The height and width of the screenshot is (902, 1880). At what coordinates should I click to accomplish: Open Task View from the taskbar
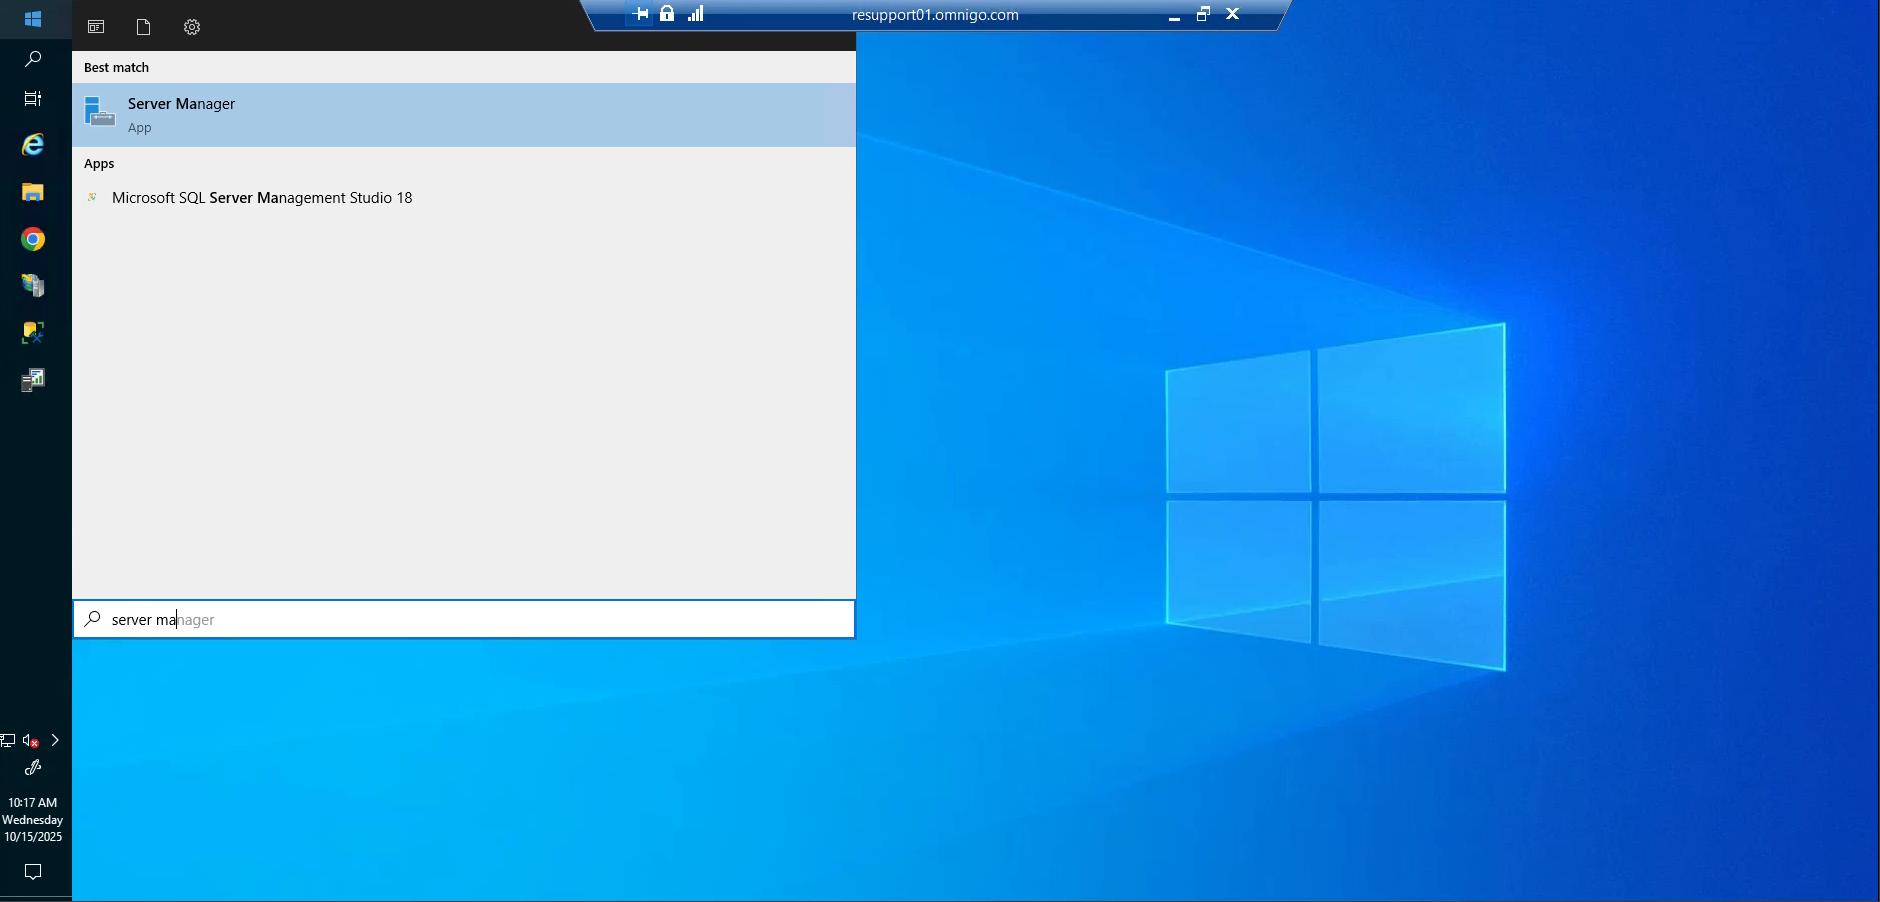coord(33,98)
